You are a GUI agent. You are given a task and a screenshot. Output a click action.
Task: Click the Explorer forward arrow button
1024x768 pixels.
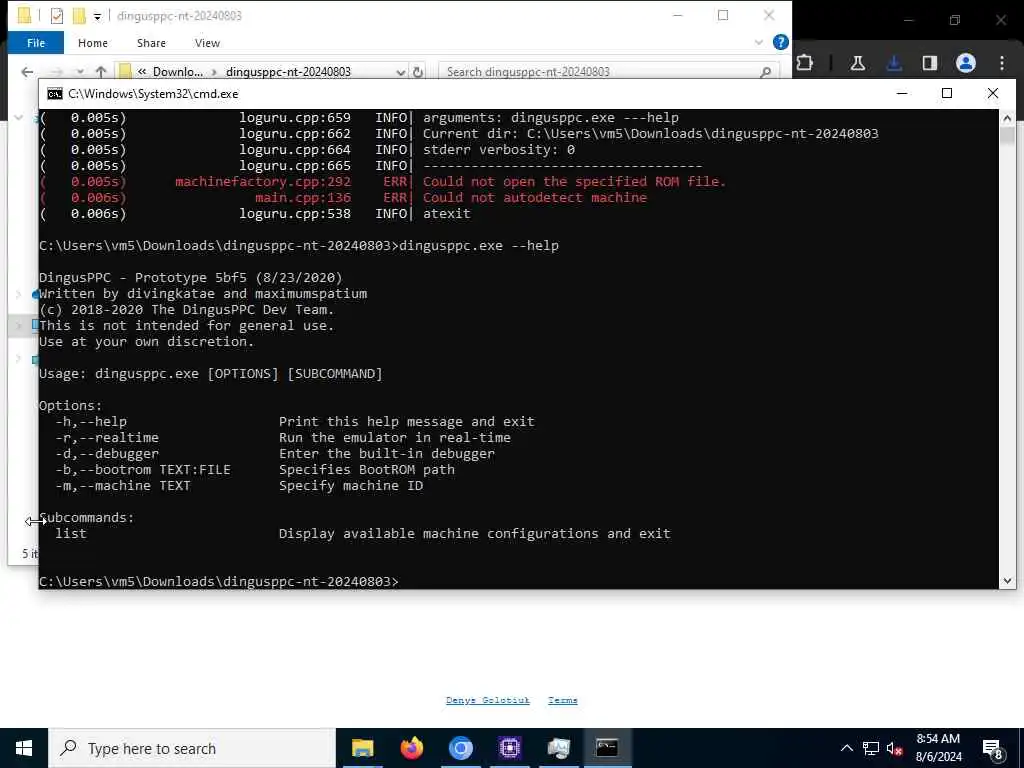(57, 72)
